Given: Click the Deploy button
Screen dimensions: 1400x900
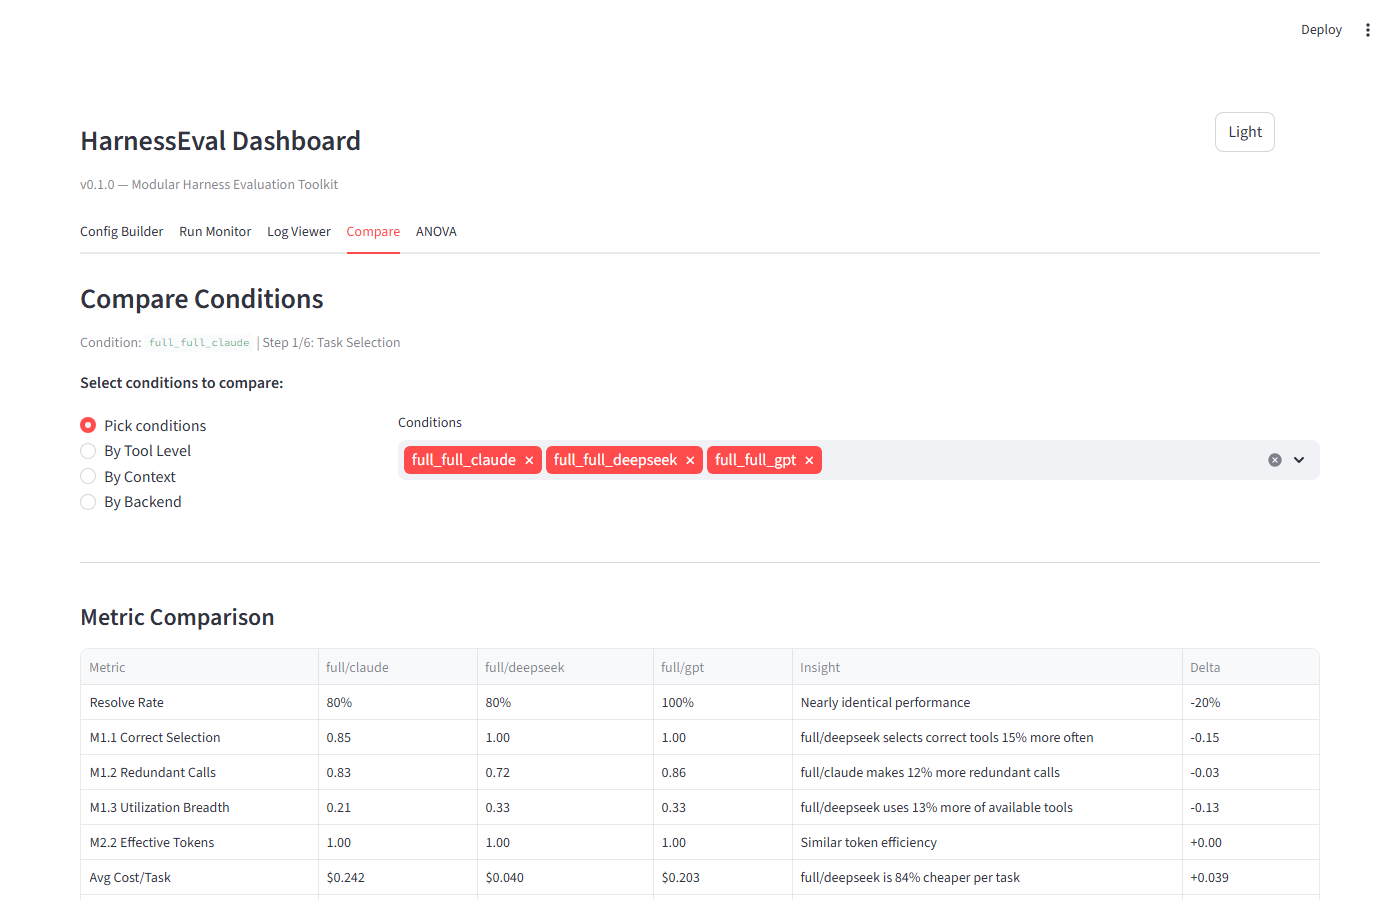Looking at the screenshot, I should point(1321,29).
